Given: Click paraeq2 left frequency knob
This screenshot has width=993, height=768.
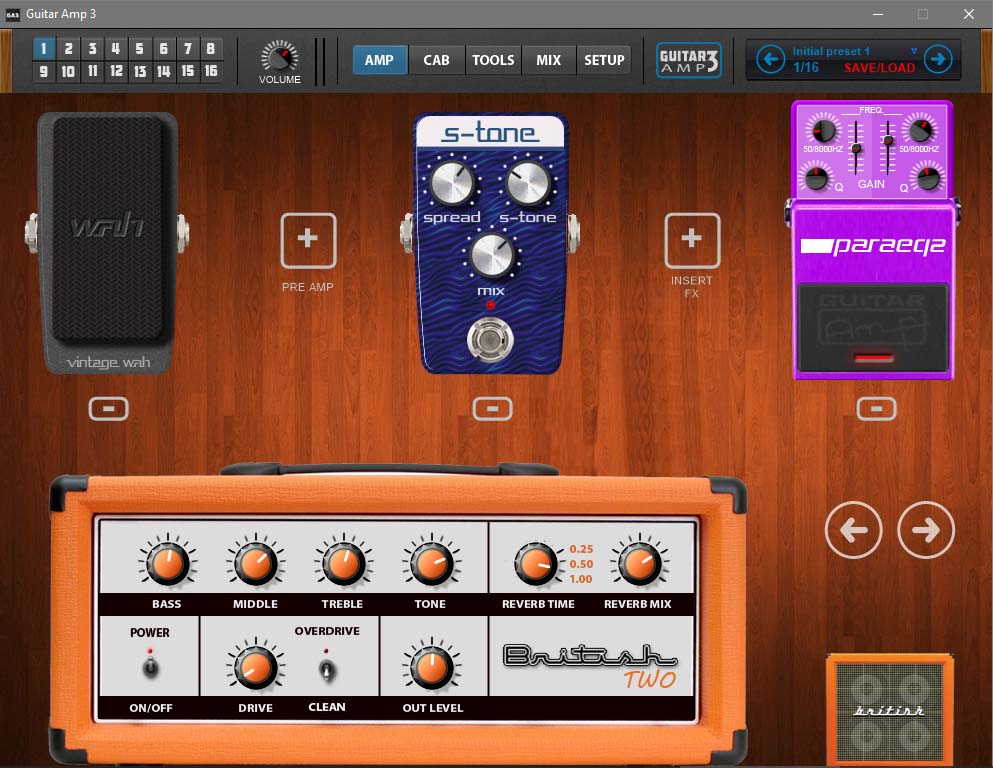Looking at the screenshot, I should 823,130.
